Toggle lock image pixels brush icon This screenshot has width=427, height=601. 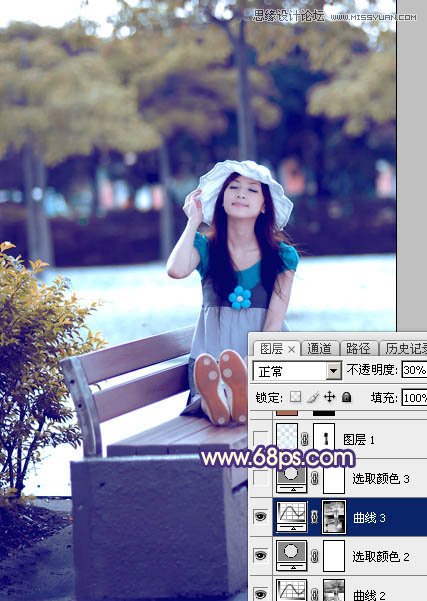(x=313, y=397)
